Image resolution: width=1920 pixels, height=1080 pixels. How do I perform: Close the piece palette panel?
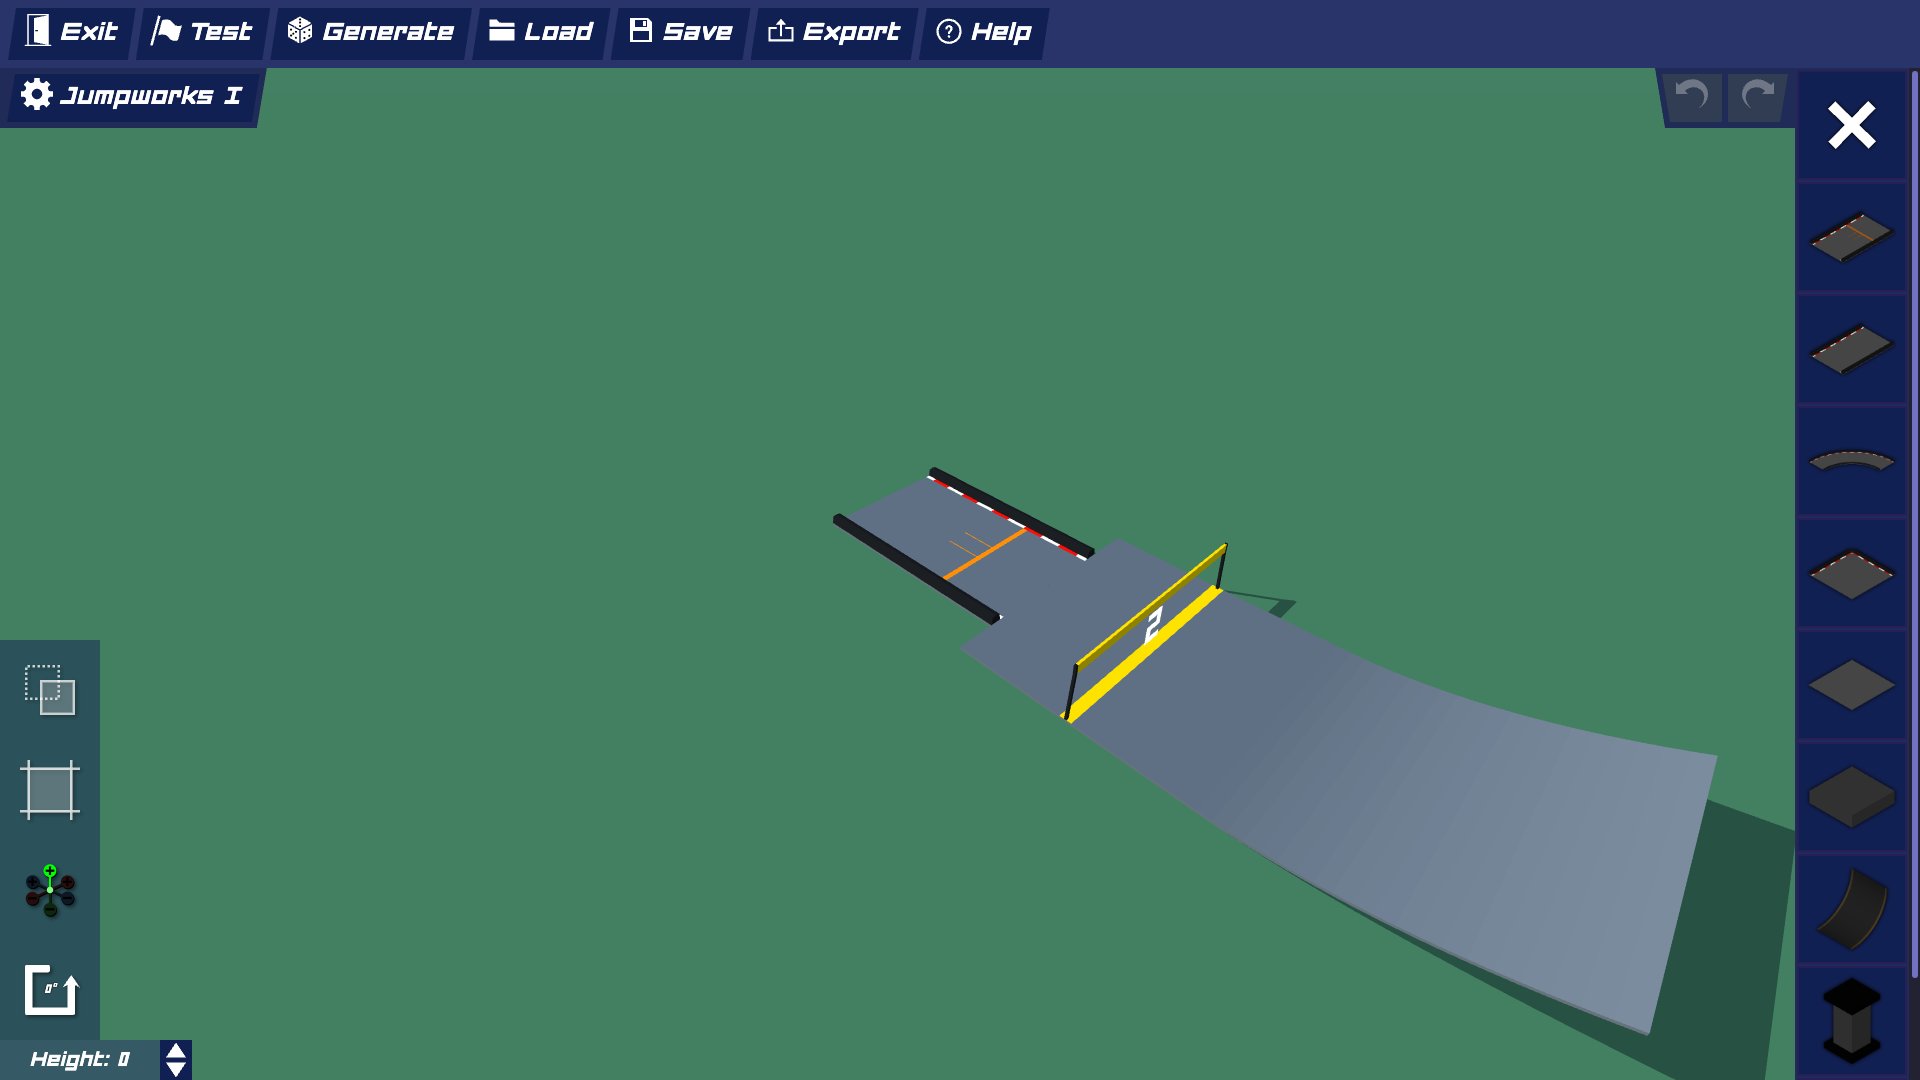(x=1850, y=125)
